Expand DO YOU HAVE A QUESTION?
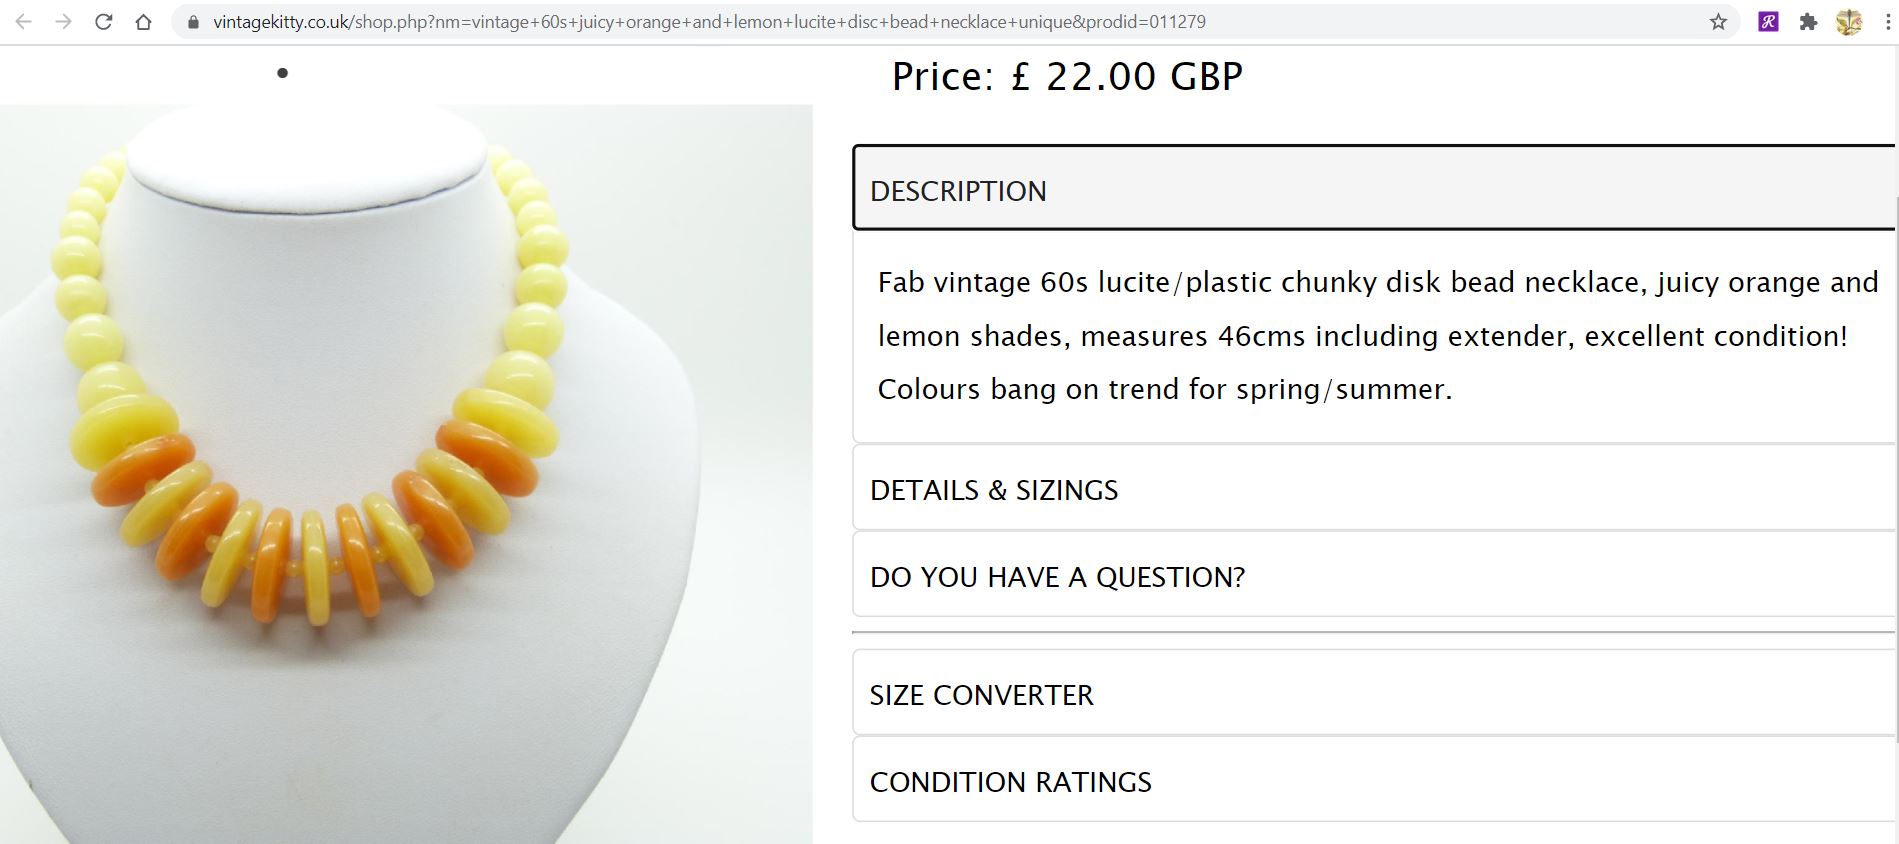The height and width of the screenshot is (844, 1899). tap(1373, 577)
